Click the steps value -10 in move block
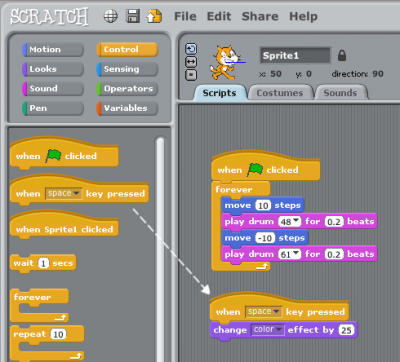The width and height of the screenshot is (400, 362). click(x=265, y=238)
